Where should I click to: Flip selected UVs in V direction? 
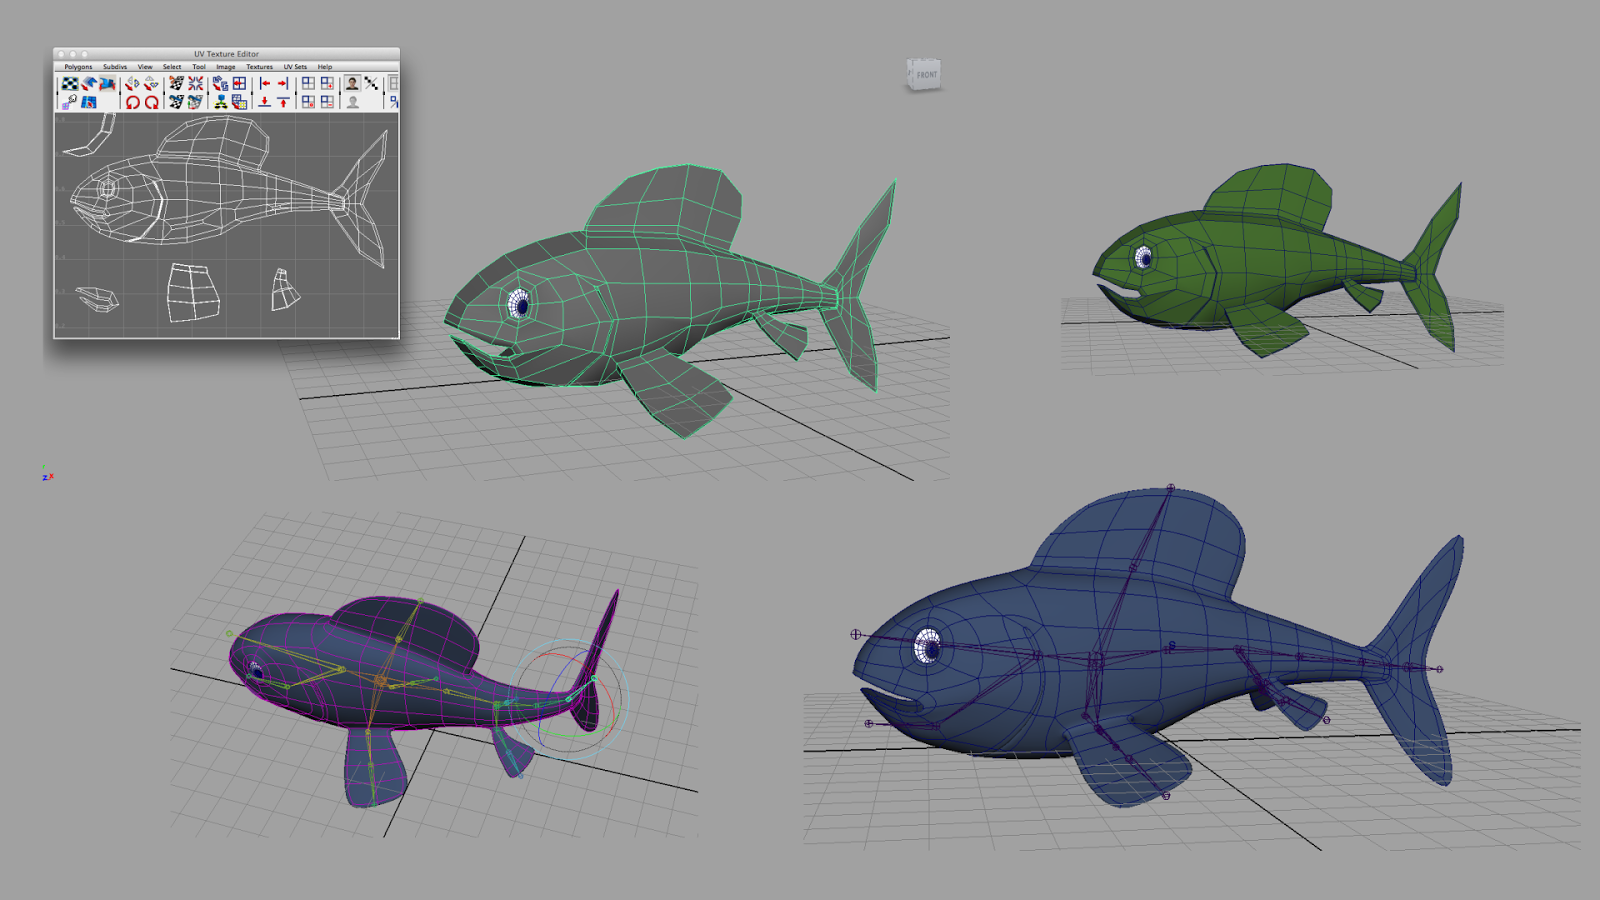(x=149, y=83)
